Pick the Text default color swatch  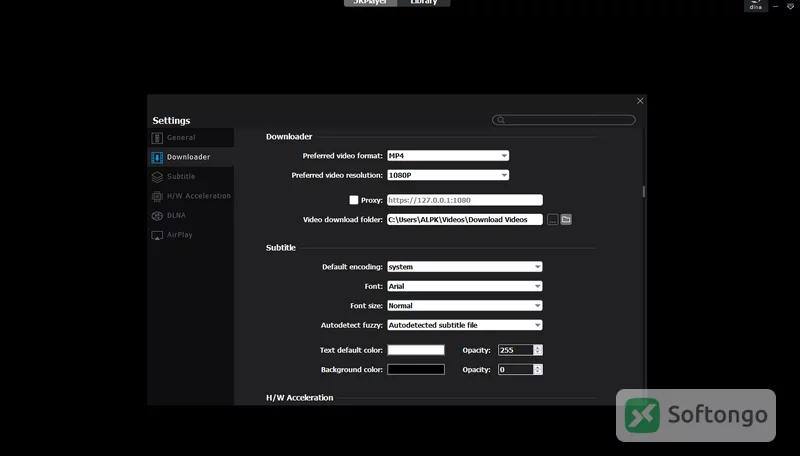(416, 350)
